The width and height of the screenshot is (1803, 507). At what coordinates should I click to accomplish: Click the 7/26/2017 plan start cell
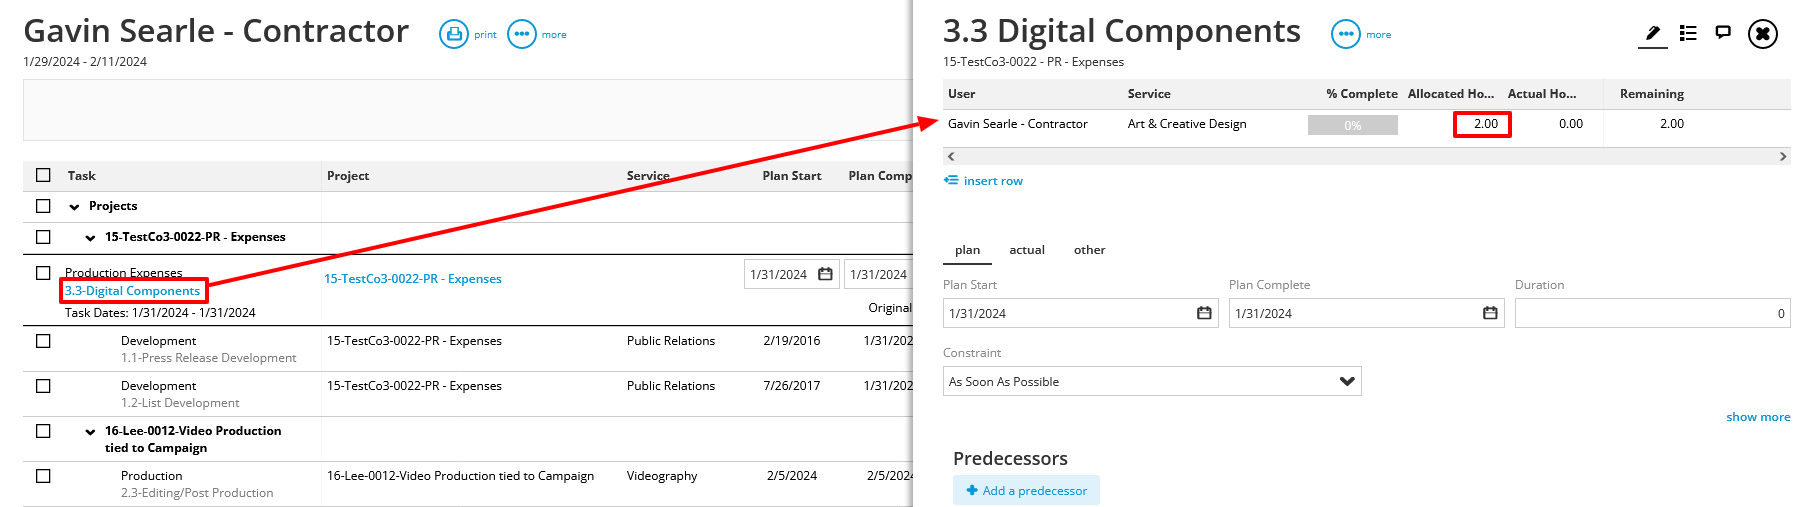click(792, 386)
